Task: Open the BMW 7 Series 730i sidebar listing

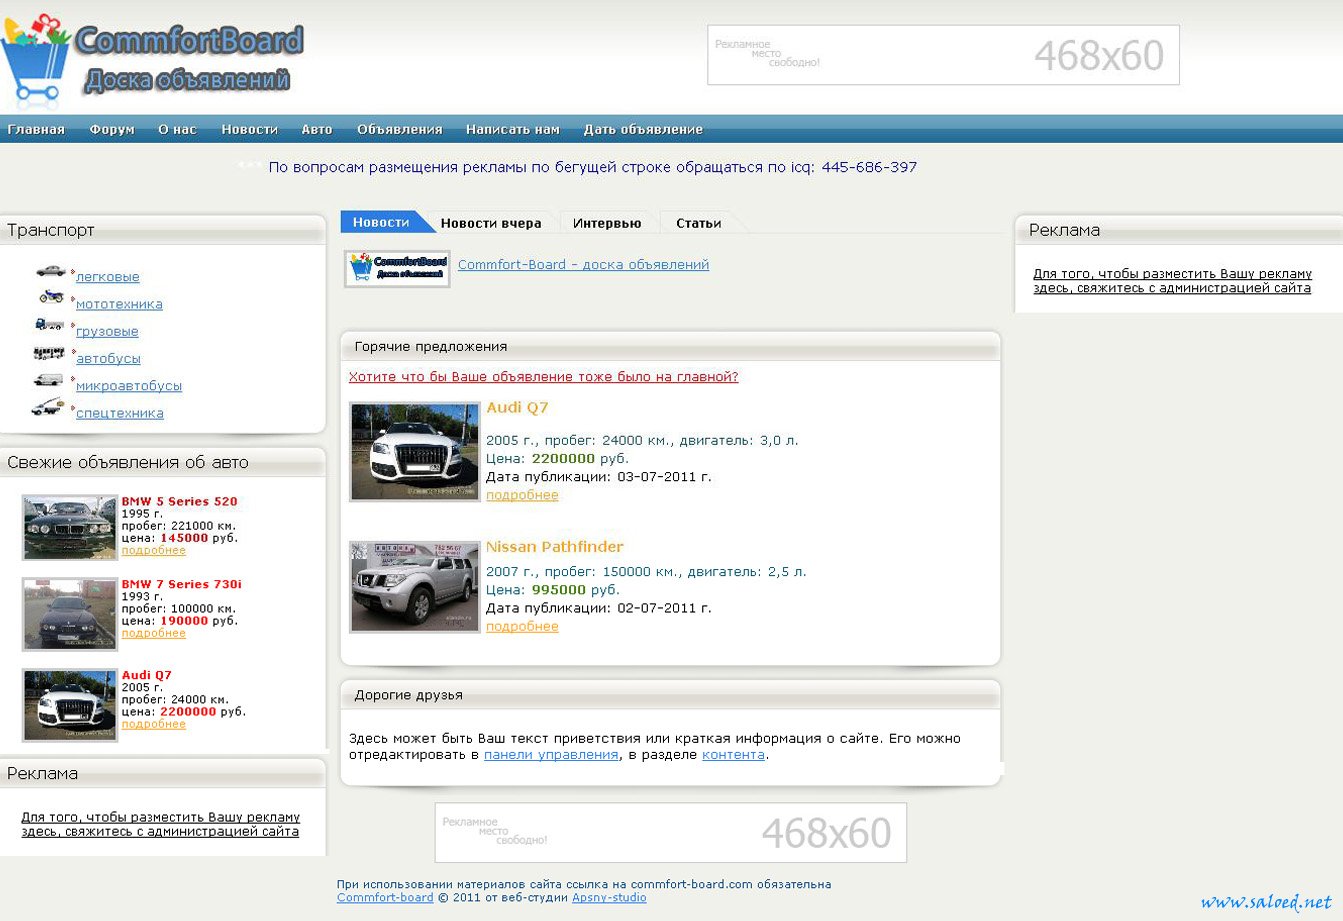Action: (181, 584)
